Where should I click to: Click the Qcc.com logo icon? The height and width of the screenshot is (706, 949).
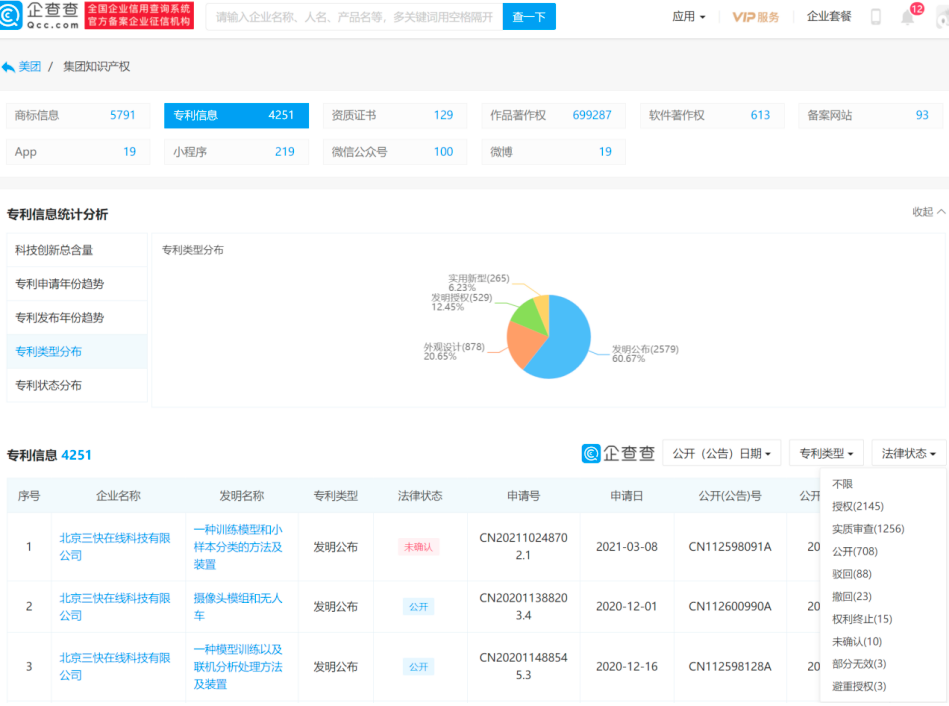coord(10,16)
